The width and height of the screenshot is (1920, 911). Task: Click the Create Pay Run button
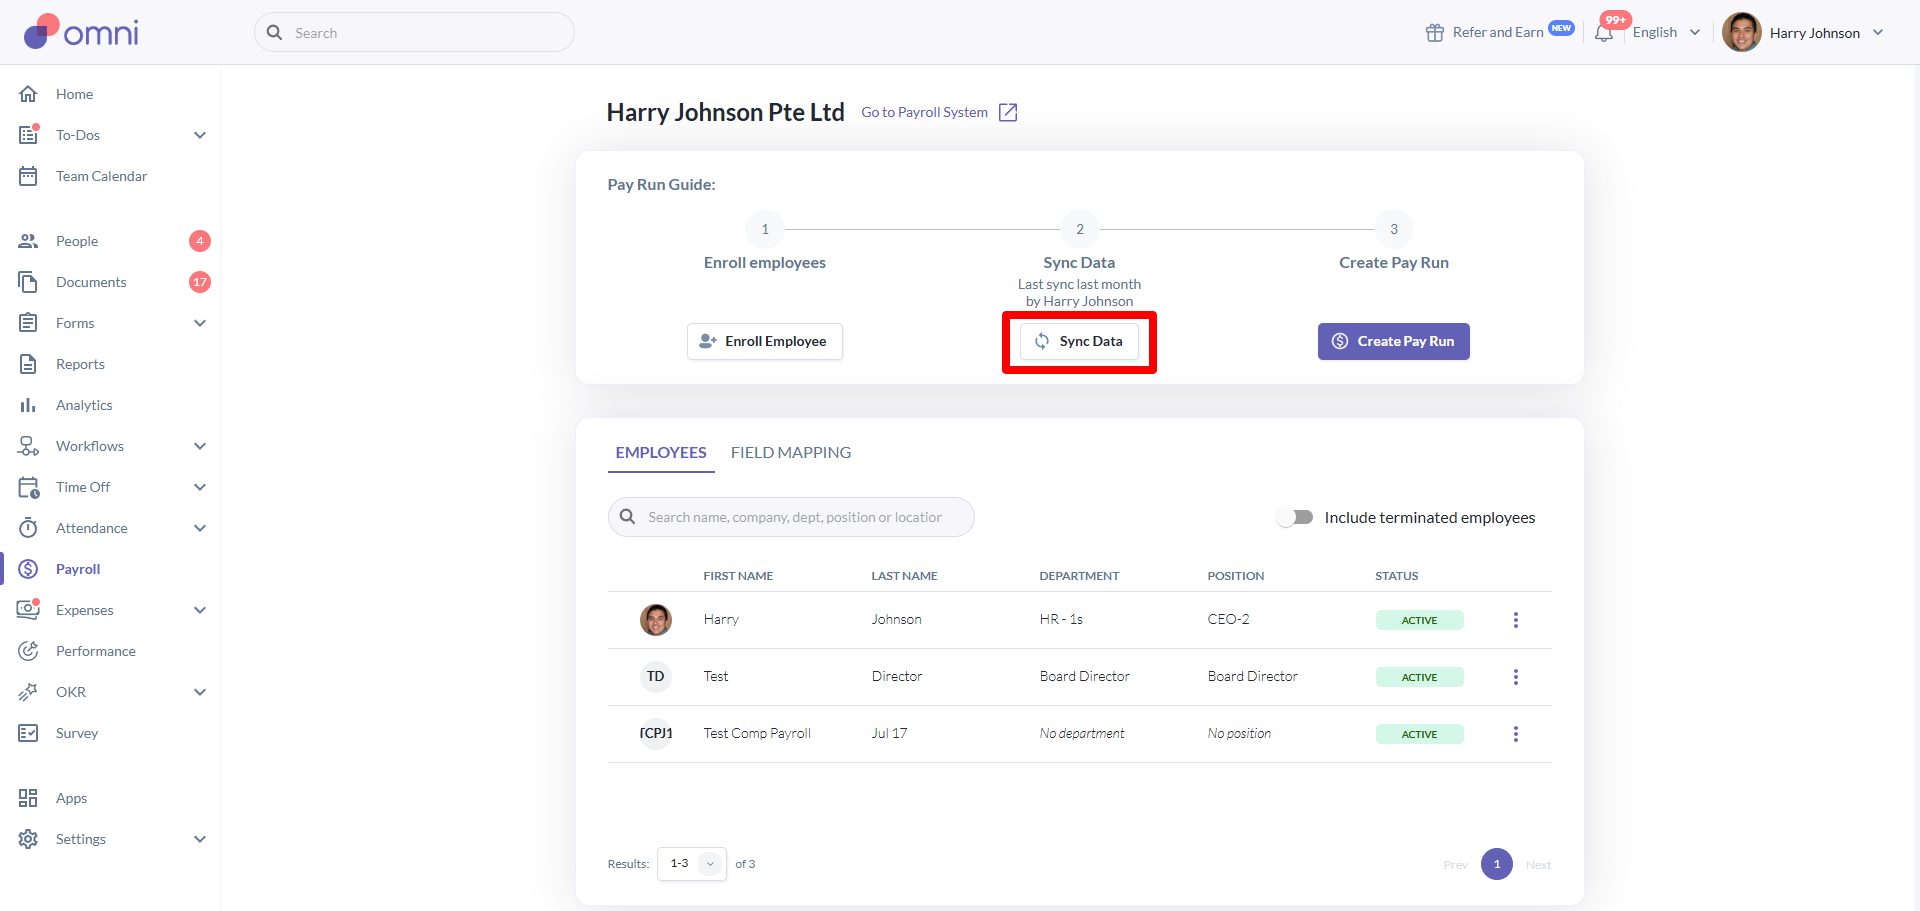tap(1394, 341)
